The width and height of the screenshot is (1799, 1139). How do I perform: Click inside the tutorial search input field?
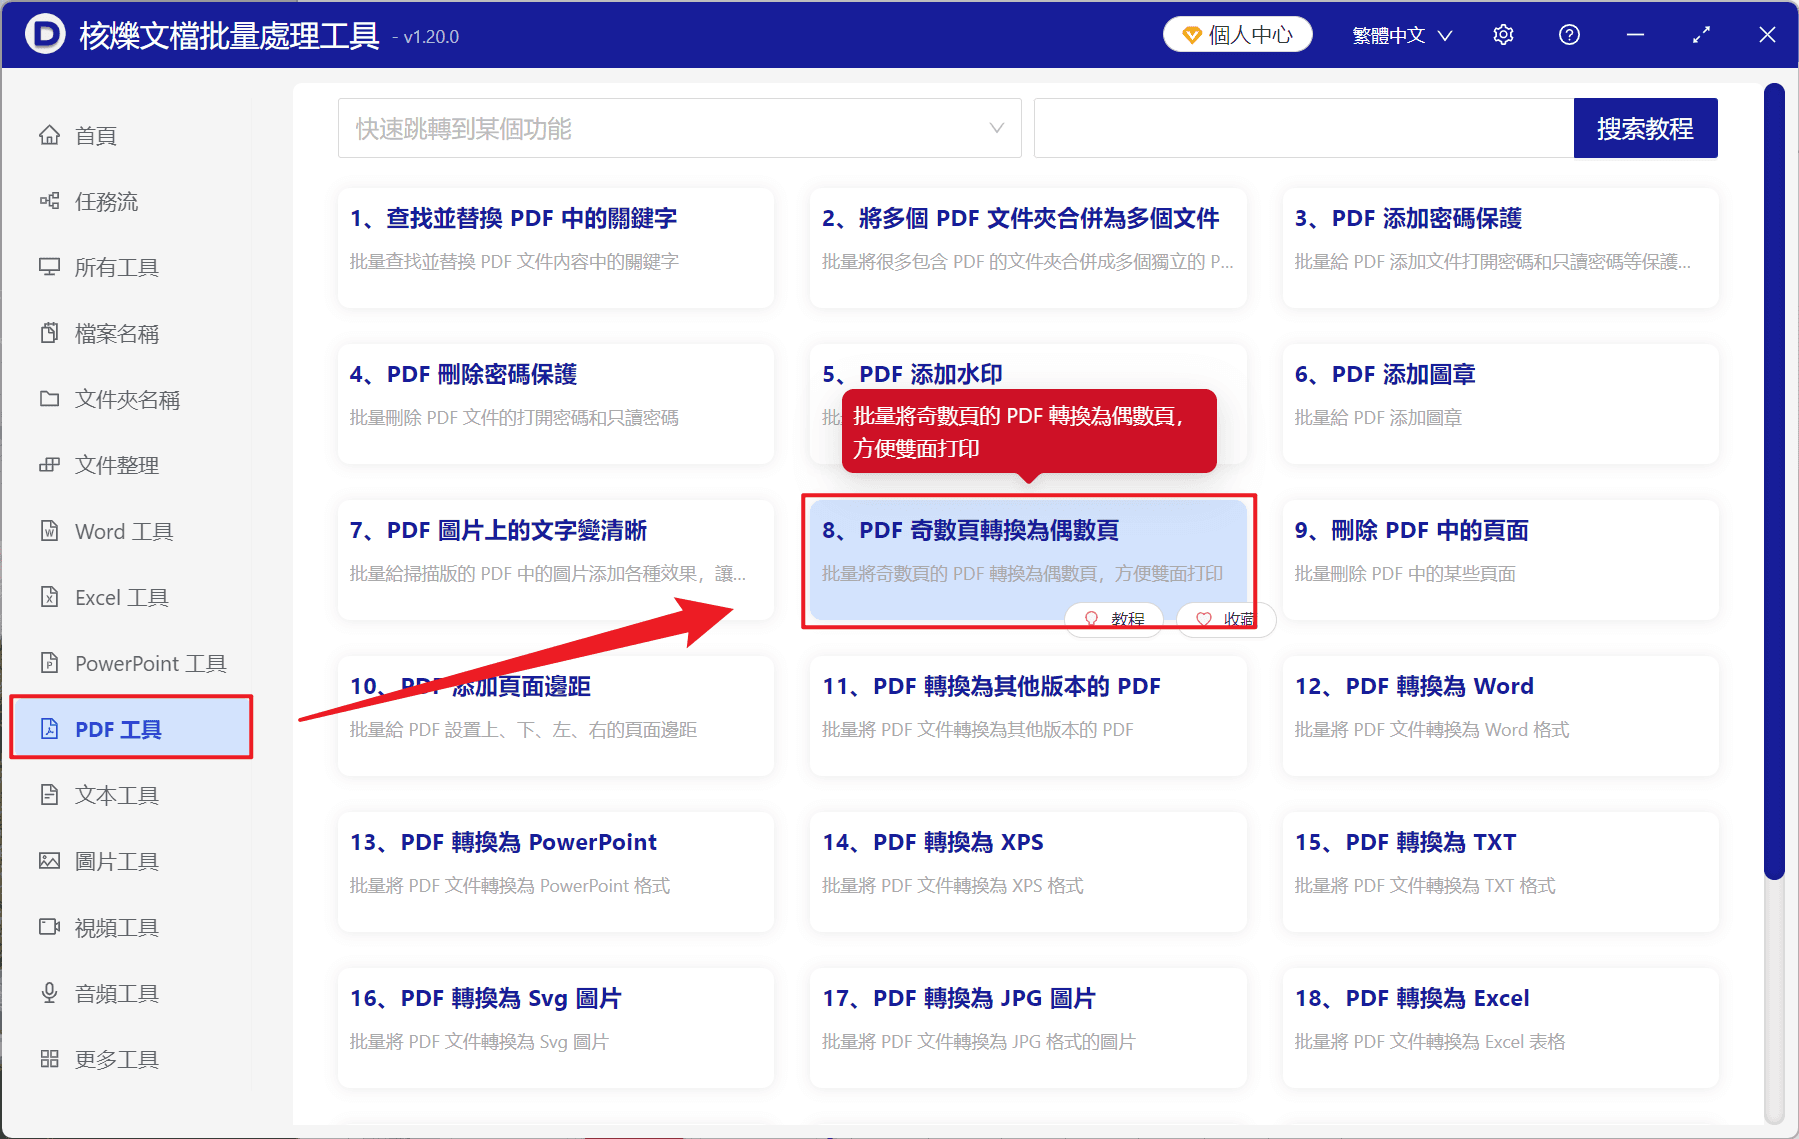coord(1300,128)
